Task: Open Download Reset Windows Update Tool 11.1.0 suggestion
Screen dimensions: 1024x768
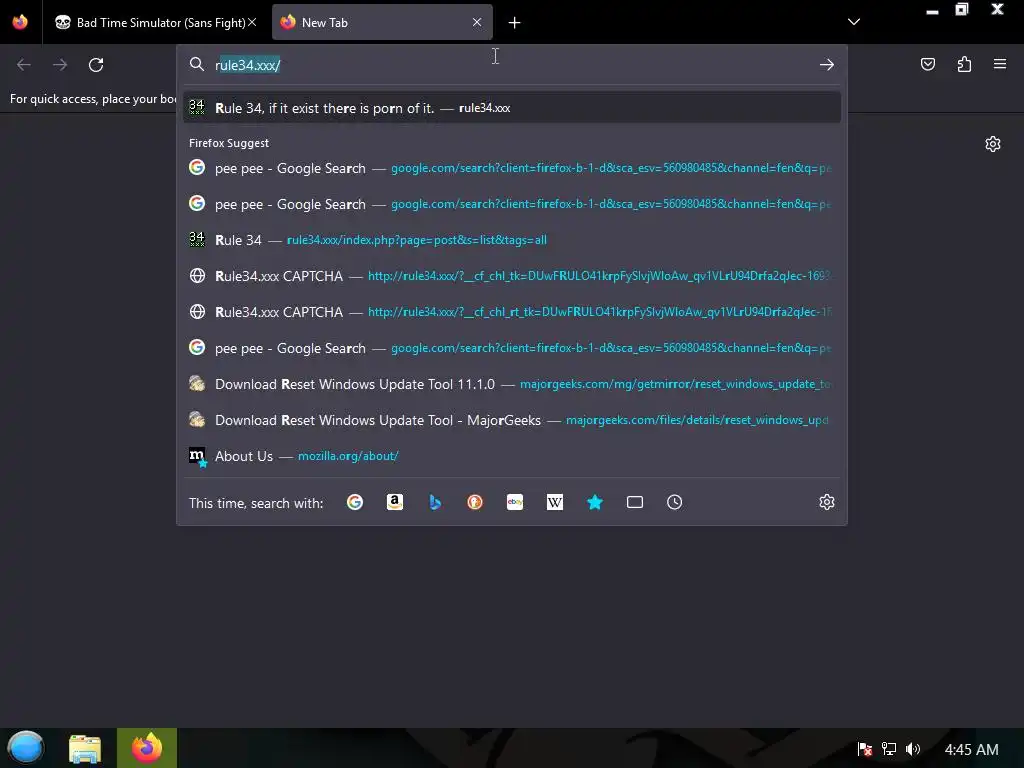Action: click(x=512, y=384)
